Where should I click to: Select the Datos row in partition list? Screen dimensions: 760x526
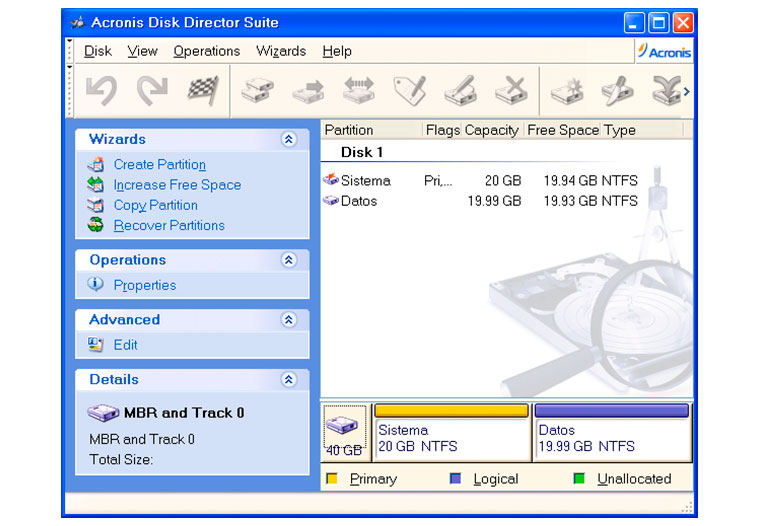point(480,201)
